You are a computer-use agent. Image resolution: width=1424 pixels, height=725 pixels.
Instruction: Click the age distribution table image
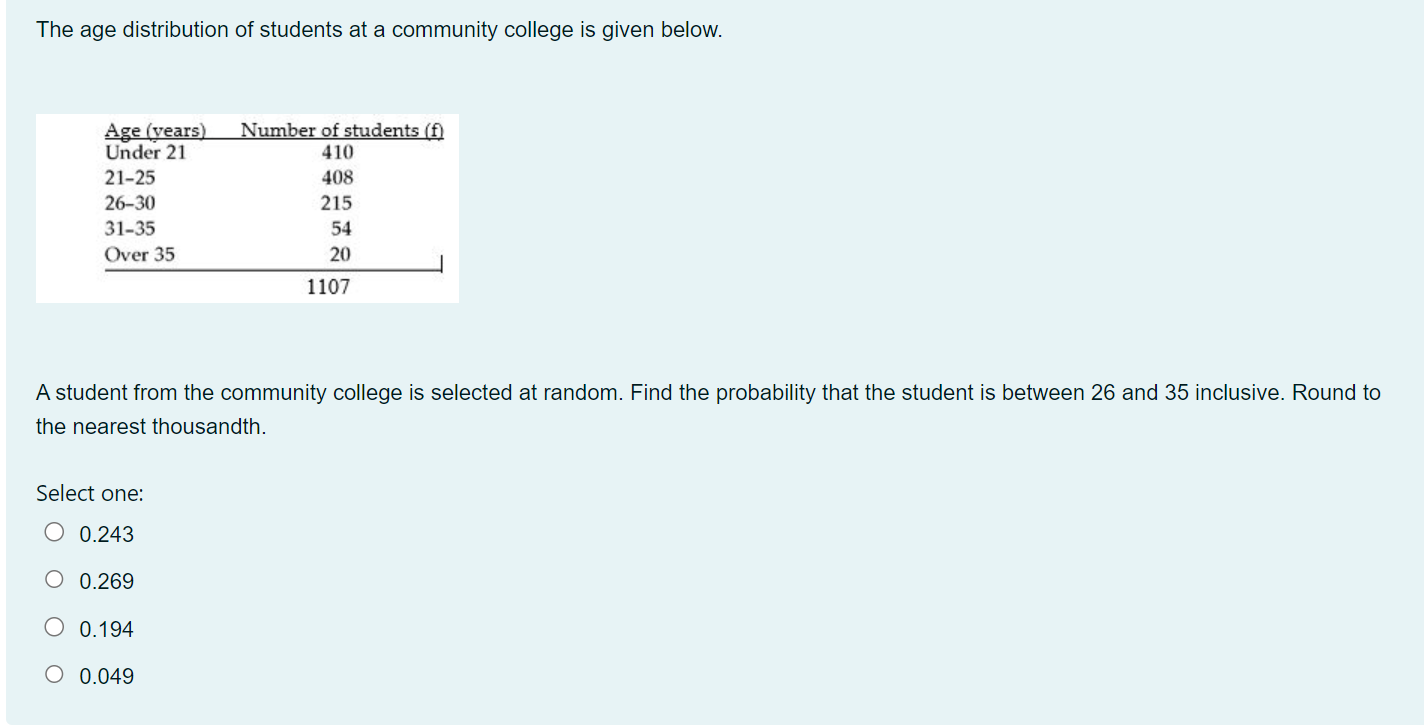point(247,207)
